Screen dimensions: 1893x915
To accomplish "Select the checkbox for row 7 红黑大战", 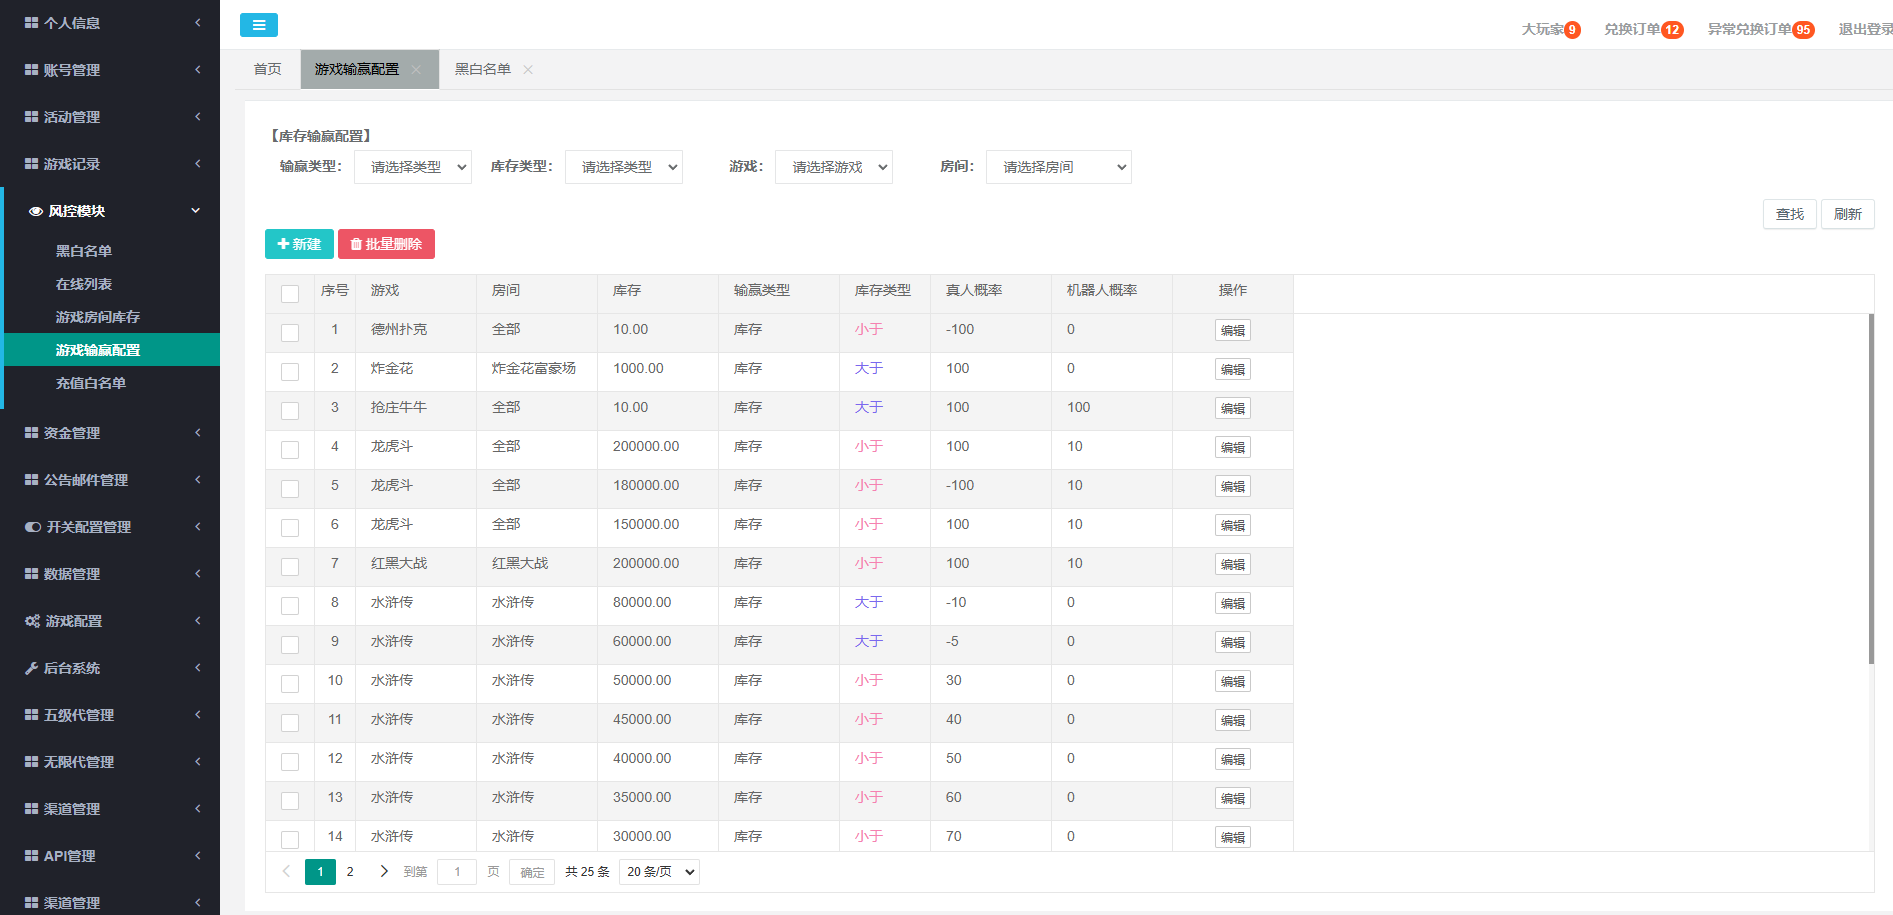I will [290, 566].
